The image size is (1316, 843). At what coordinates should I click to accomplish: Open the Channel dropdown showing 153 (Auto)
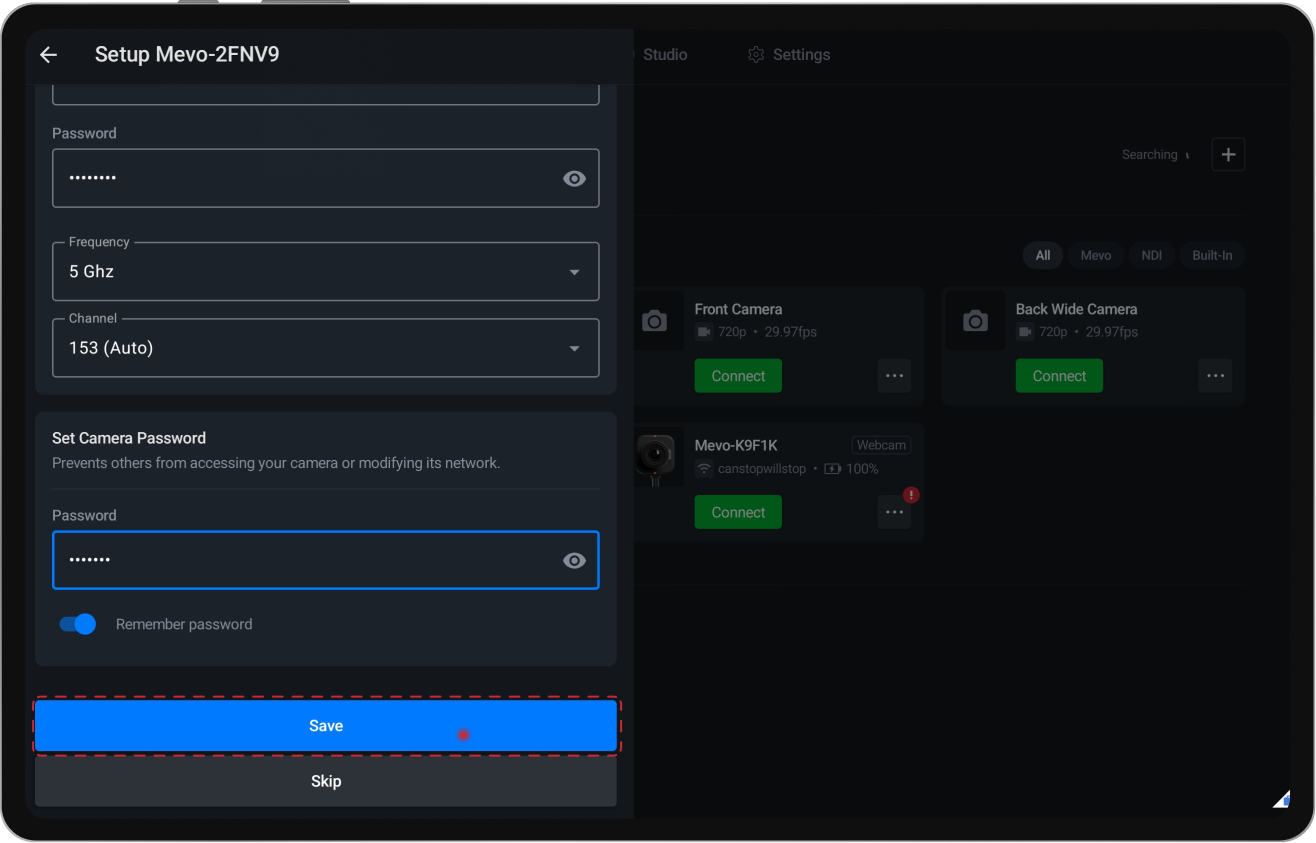326,348
